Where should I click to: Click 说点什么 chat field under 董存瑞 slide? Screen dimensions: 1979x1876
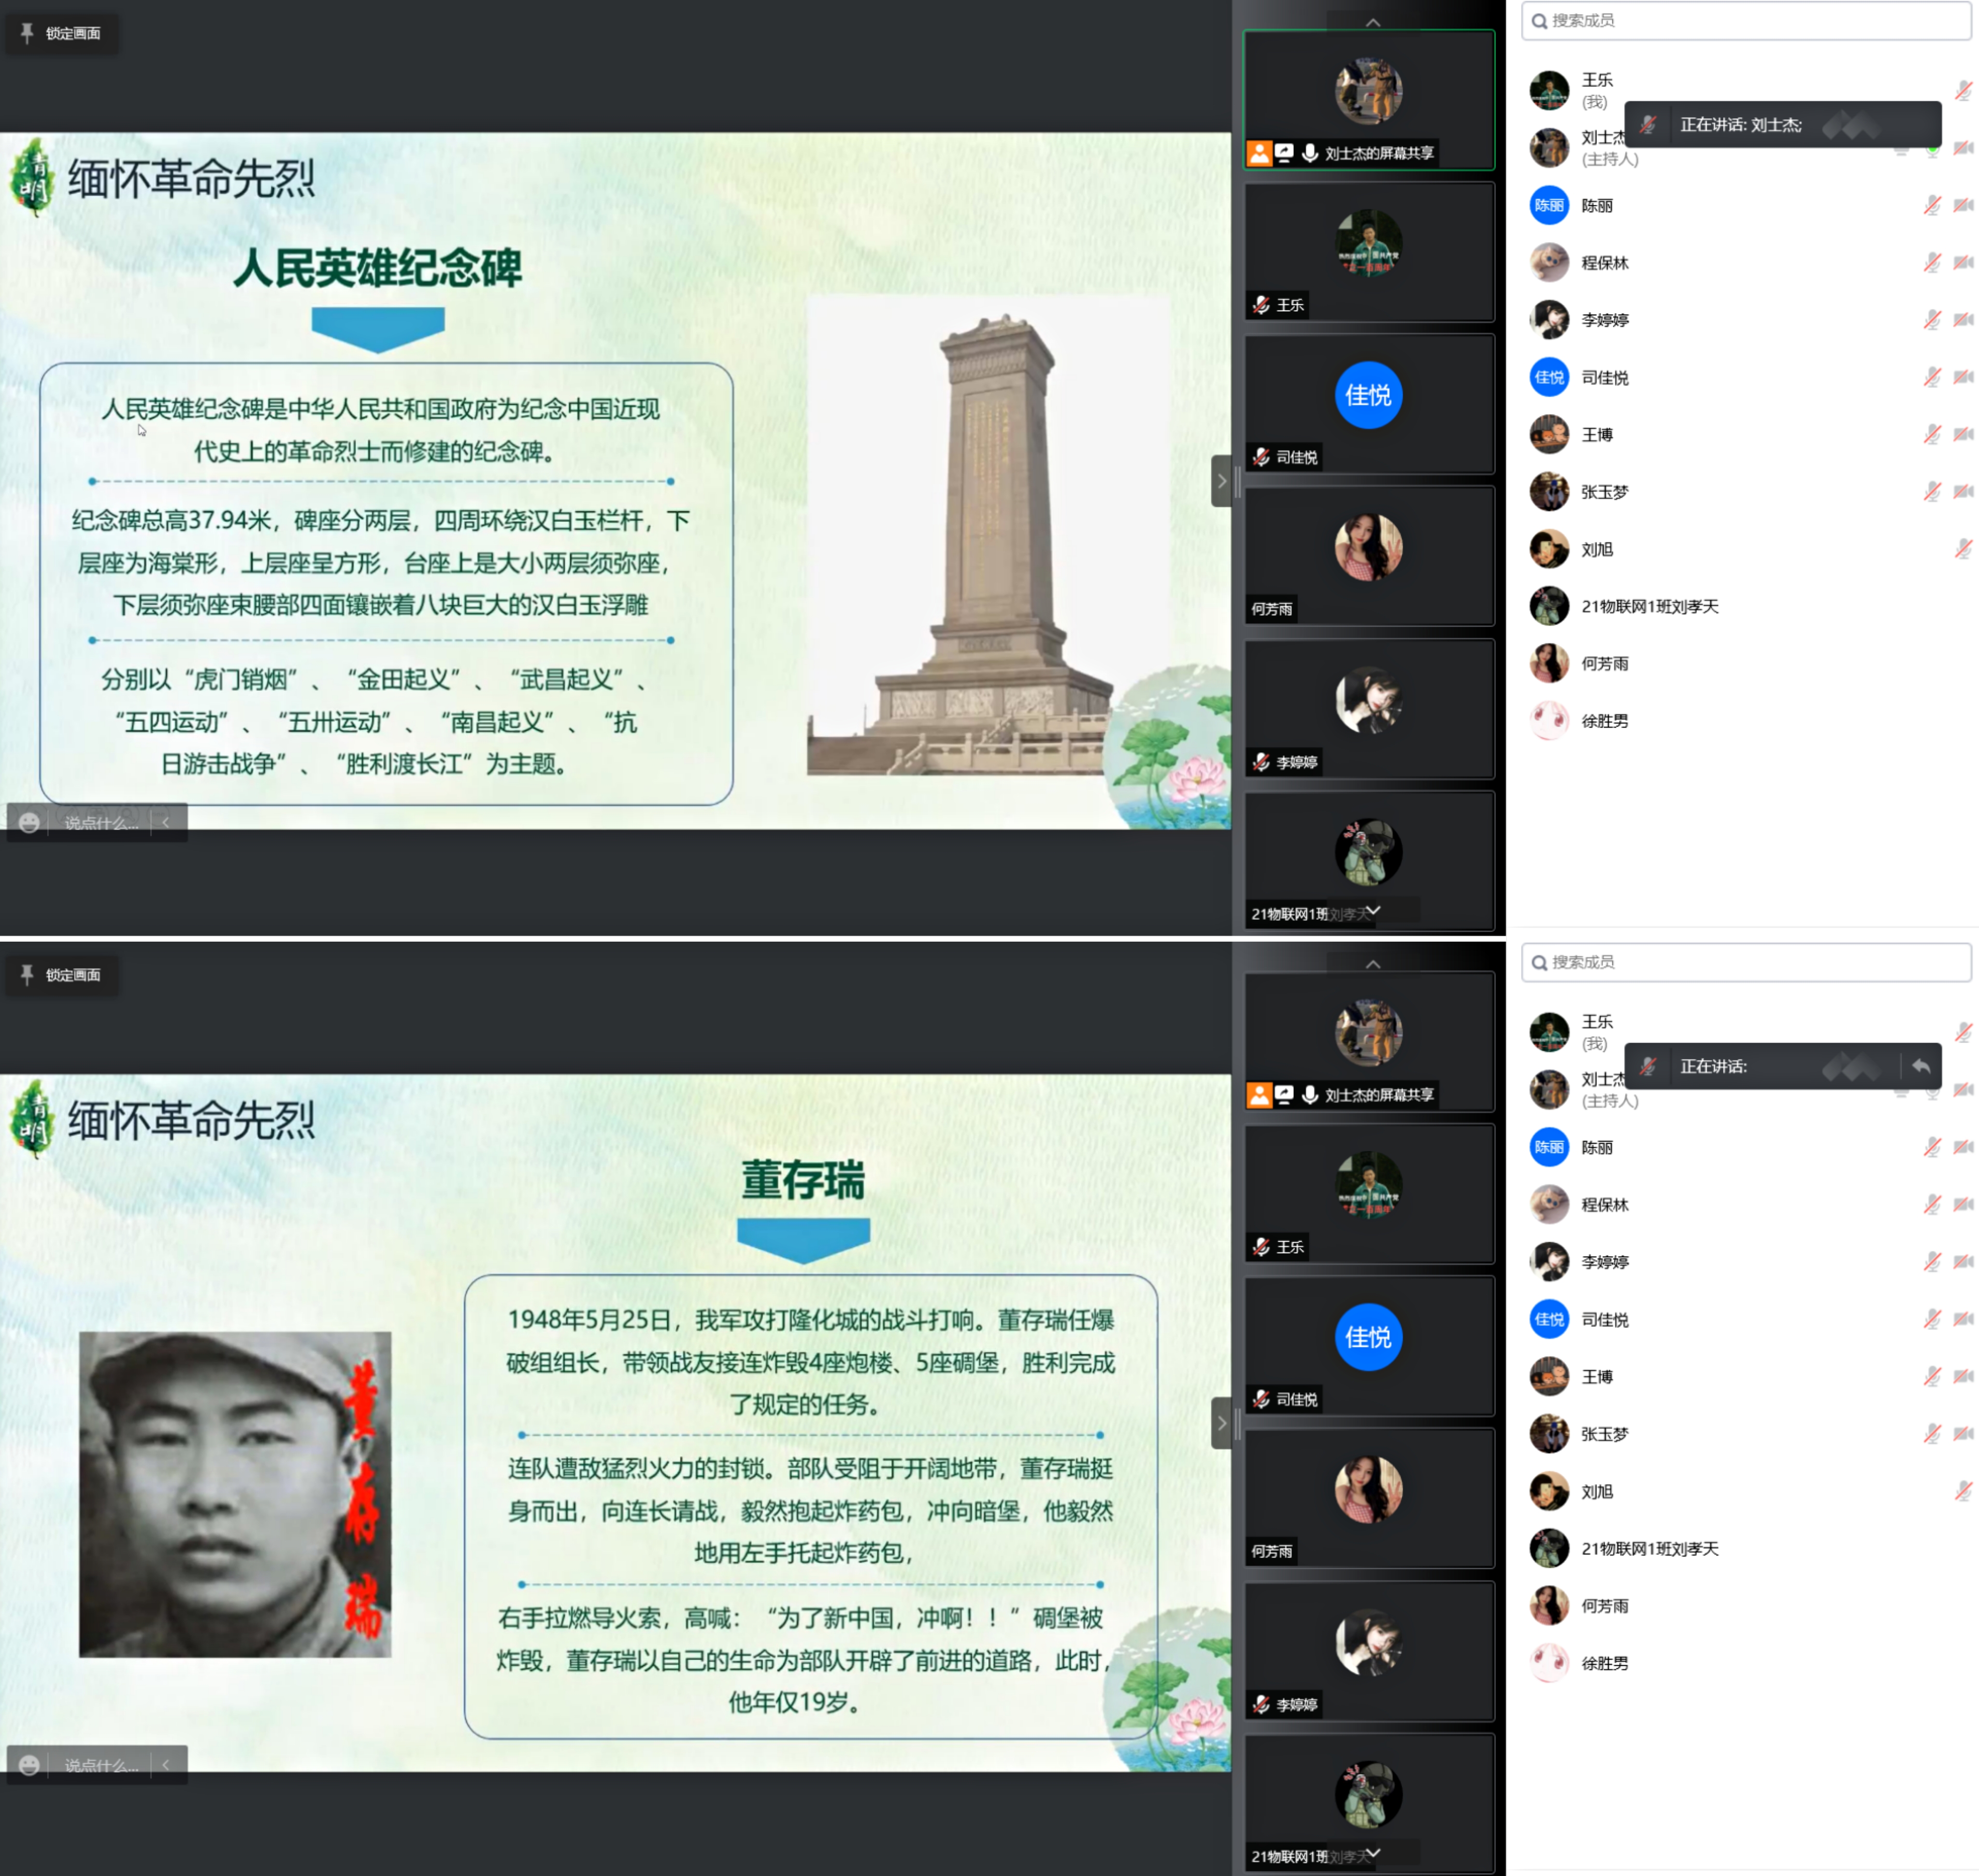click(x=100, y=1765)
